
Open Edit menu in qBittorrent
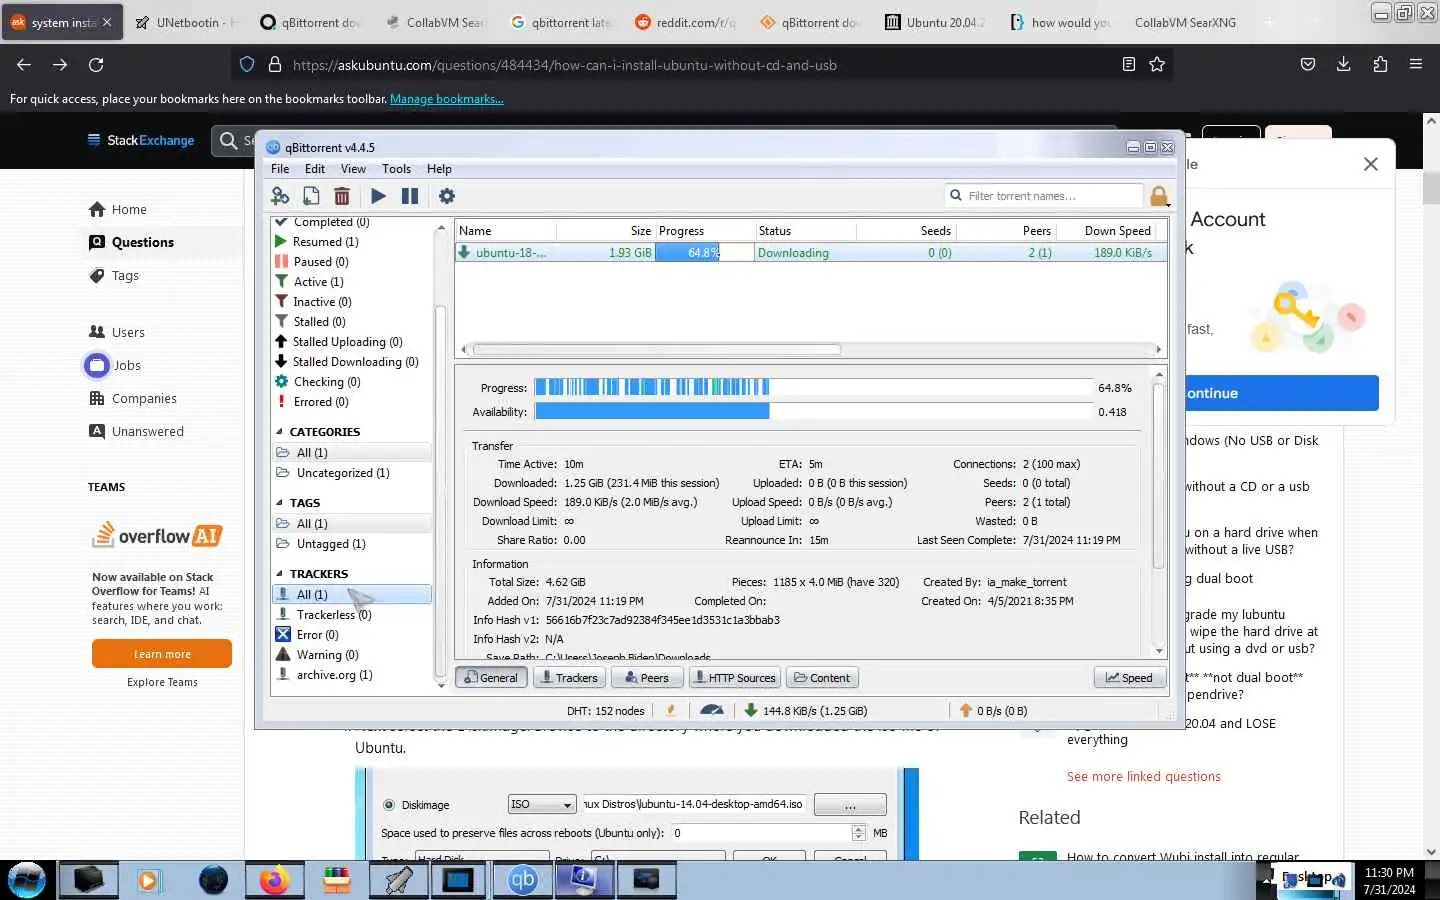(315, 169)
